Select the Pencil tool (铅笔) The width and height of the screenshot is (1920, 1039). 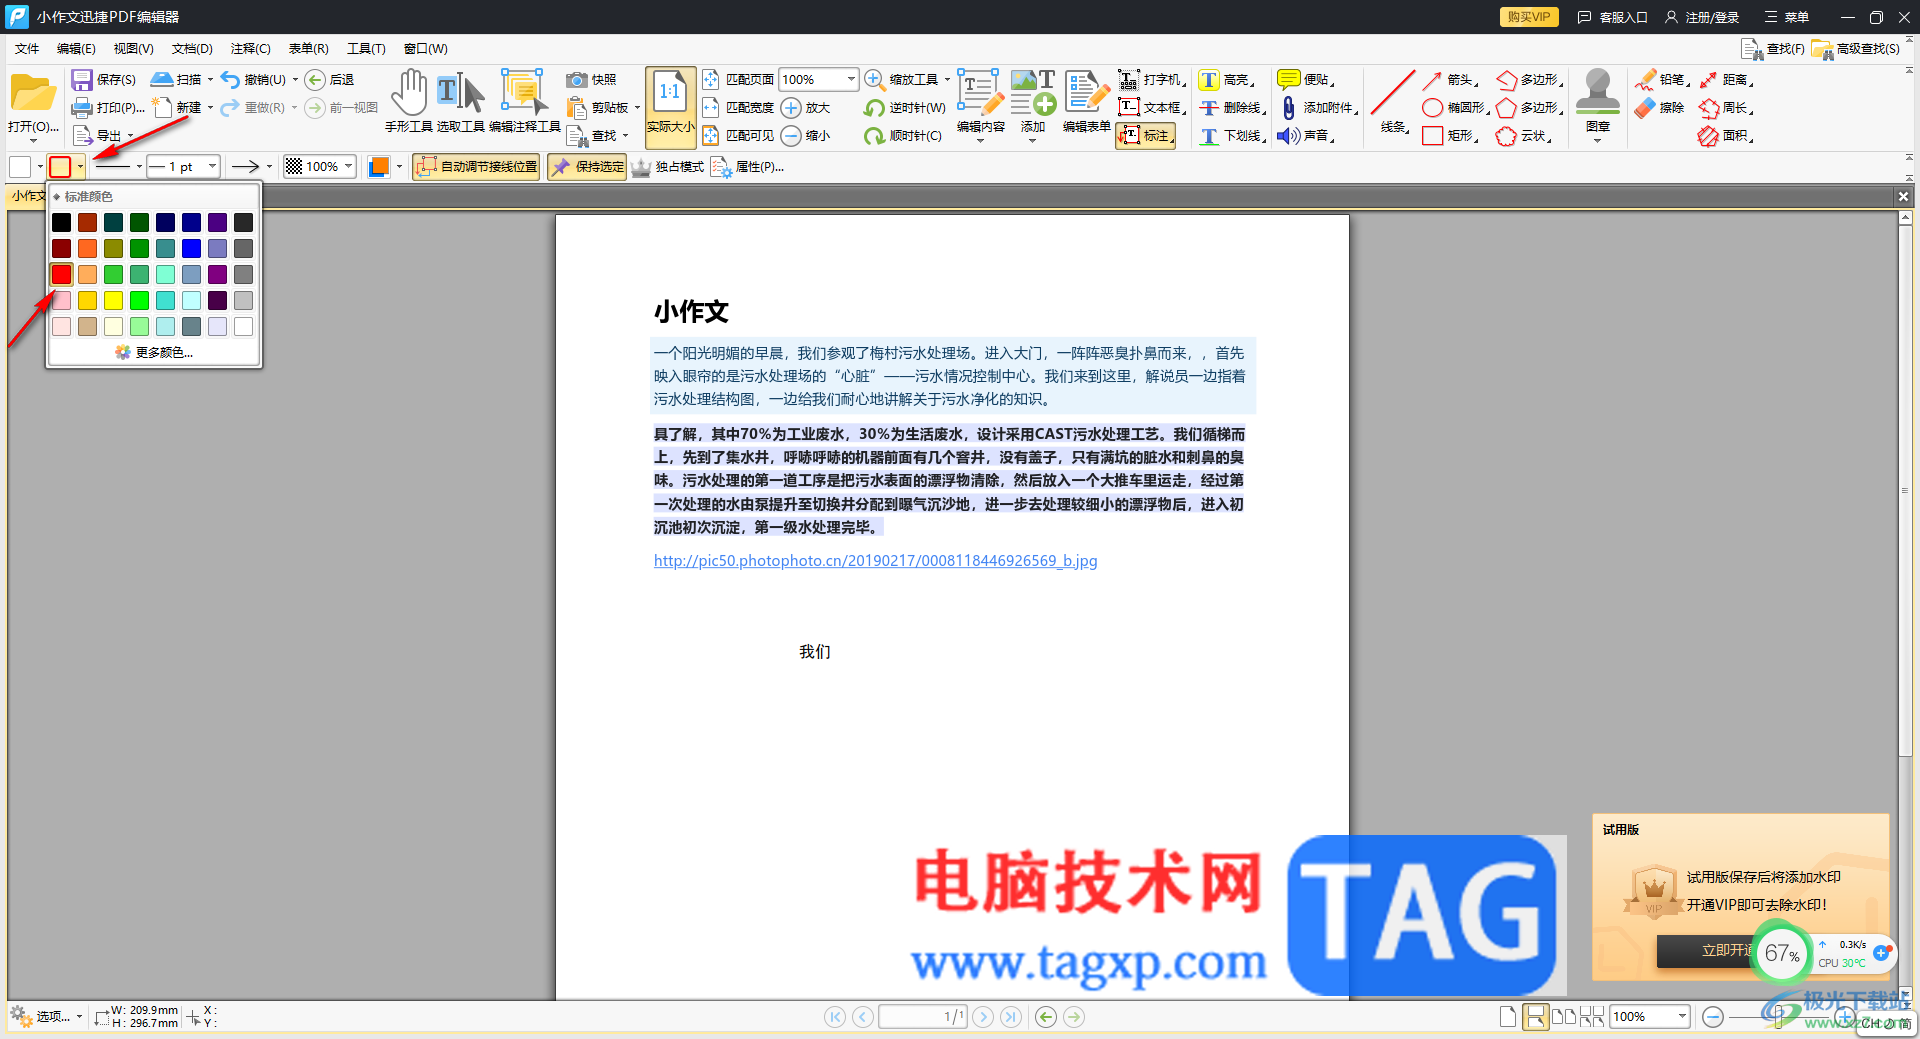tap(1662, 80)
